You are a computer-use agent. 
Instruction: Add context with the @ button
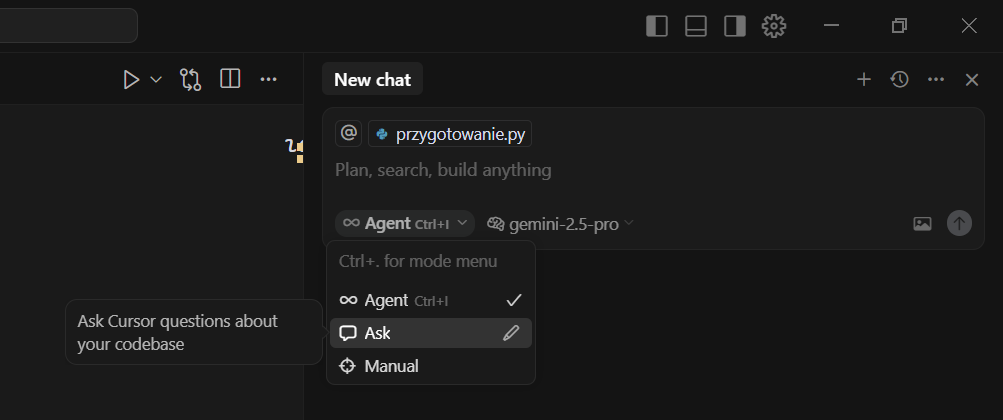pos(349,134)
